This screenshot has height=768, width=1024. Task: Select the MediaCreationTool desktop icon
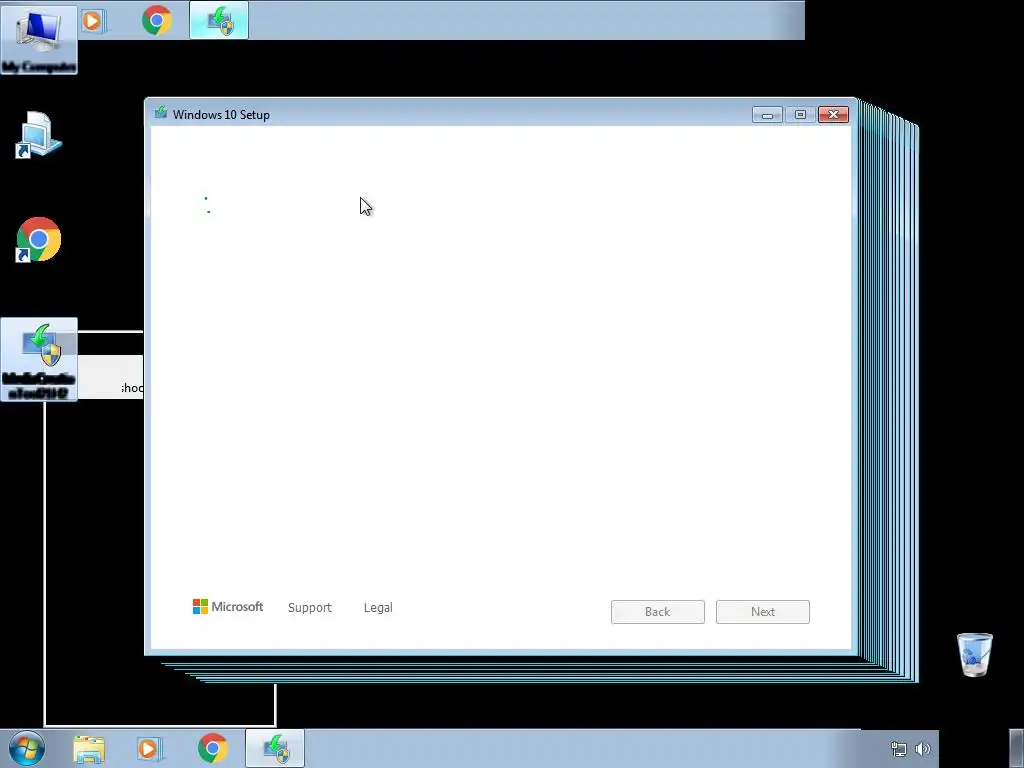(x=39, y=360)
